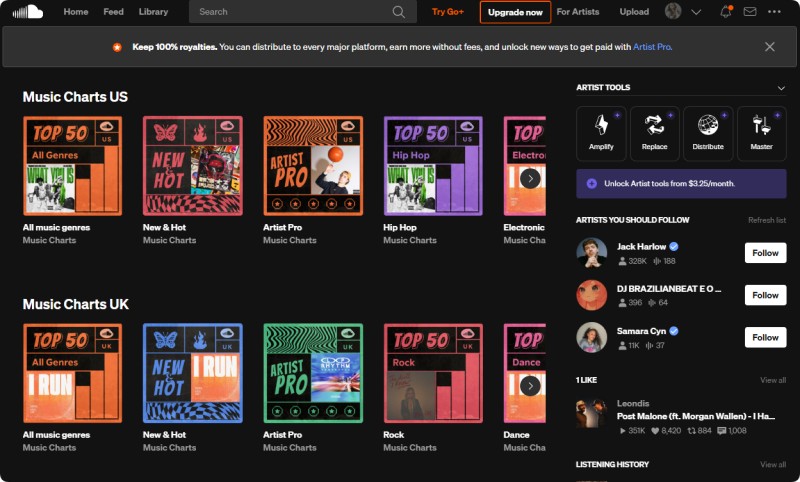Click the Dance title under UK charts
800x482 pixels.
(x=516, y=435)
